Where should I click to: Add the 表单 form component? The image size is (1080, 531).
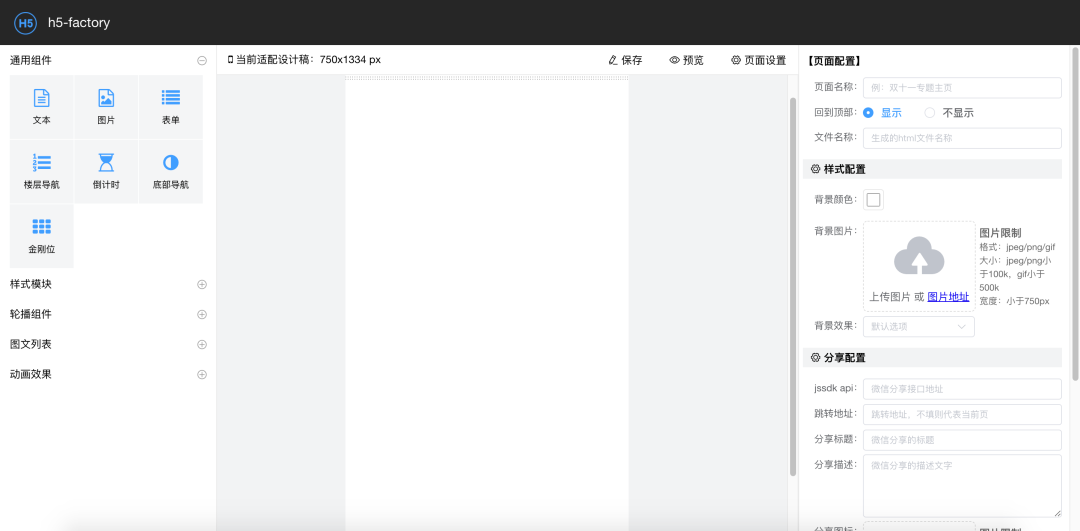coord(171,107)
